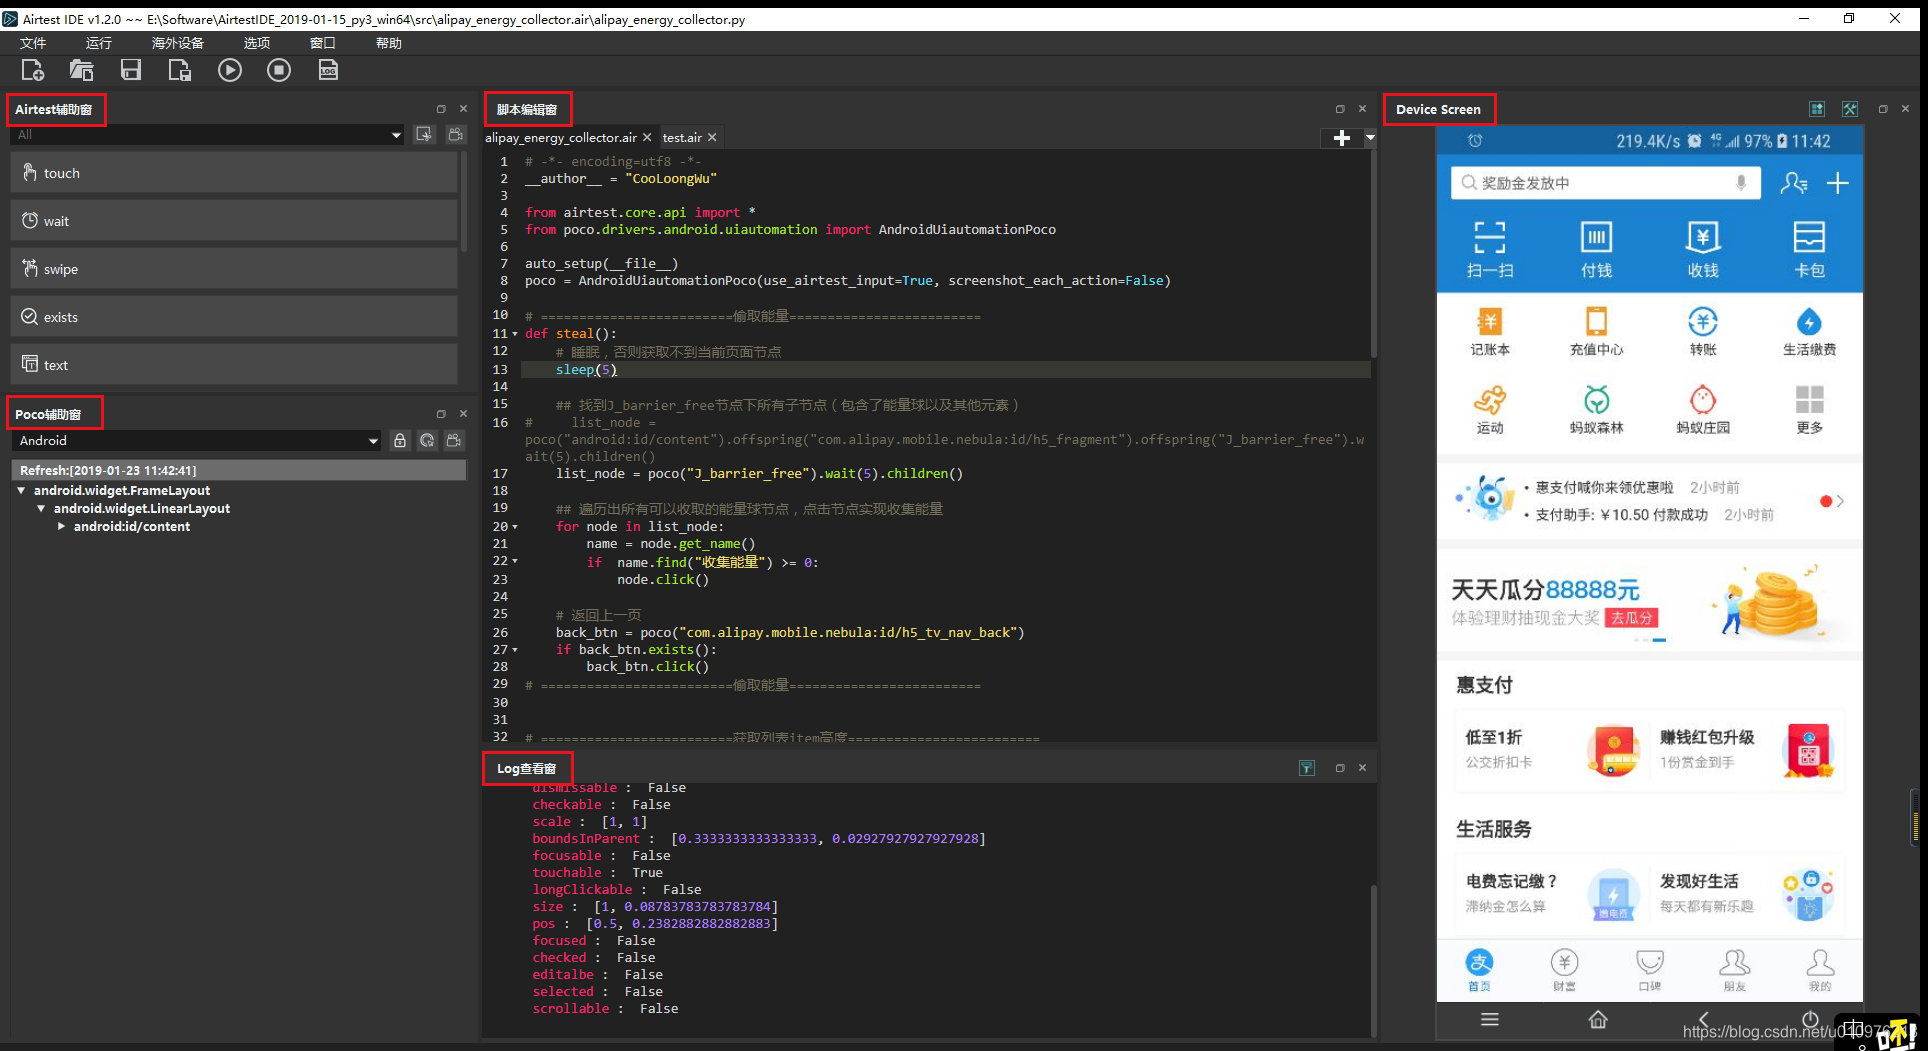Open the editor tab list dropdown arrow

tap(1370, 138)
